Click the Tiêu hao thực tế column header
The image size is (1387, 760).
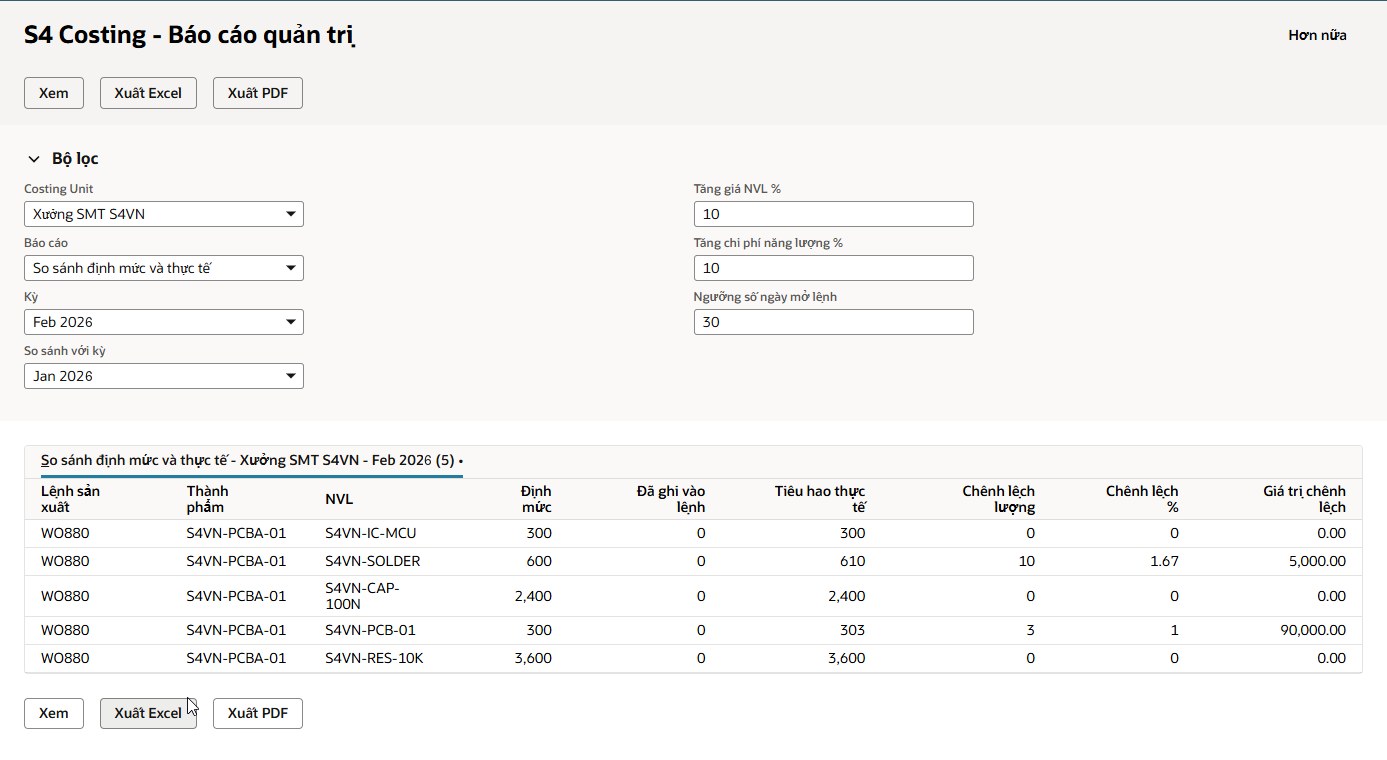[x=820, y=499]
